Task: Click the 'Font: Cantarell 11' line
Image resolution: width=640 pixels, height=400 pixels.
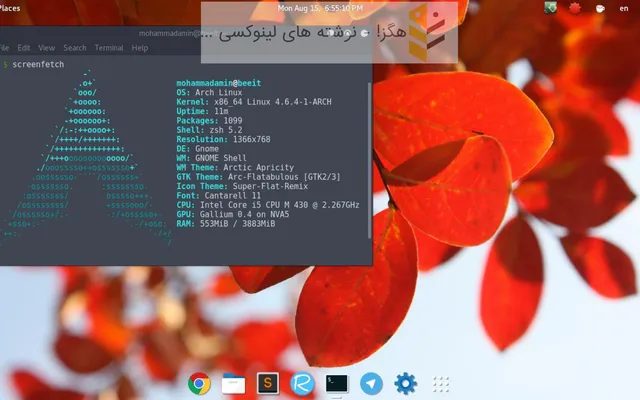Action: point(218,196)
